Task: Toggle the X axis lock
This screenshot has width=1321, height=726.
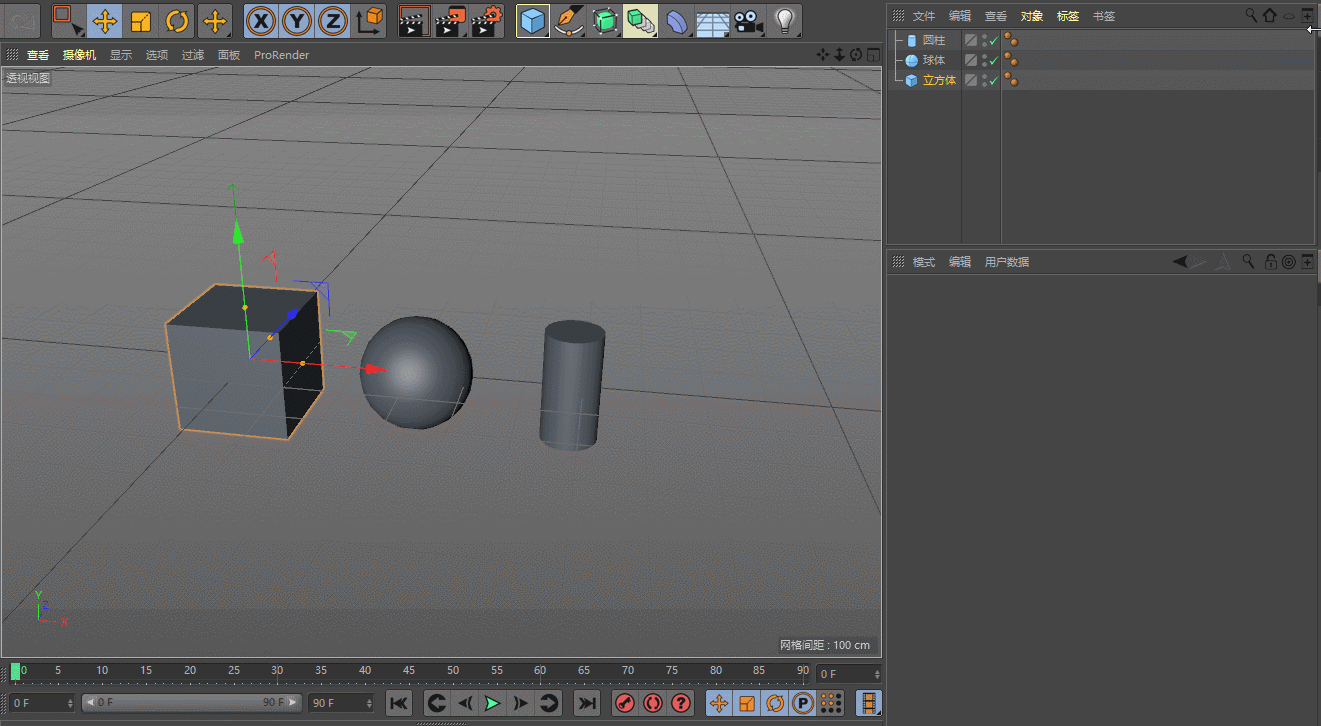Action: [261, 20]
